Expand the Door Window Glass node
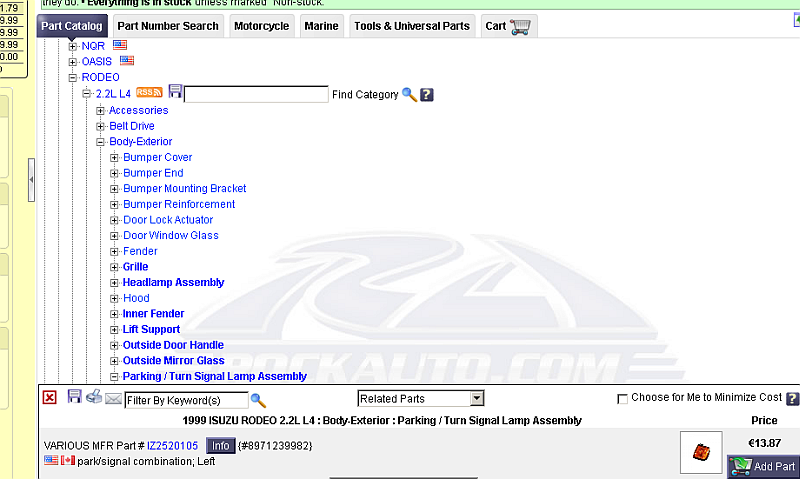Image resolution: width=800 pixels, height=479 pixels. 114,236
